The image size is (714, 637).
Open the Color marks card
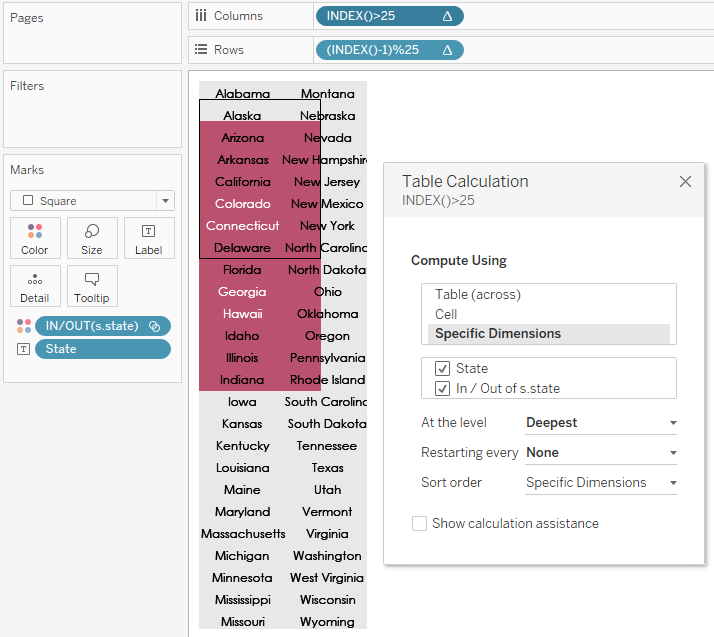click(35, 238)
